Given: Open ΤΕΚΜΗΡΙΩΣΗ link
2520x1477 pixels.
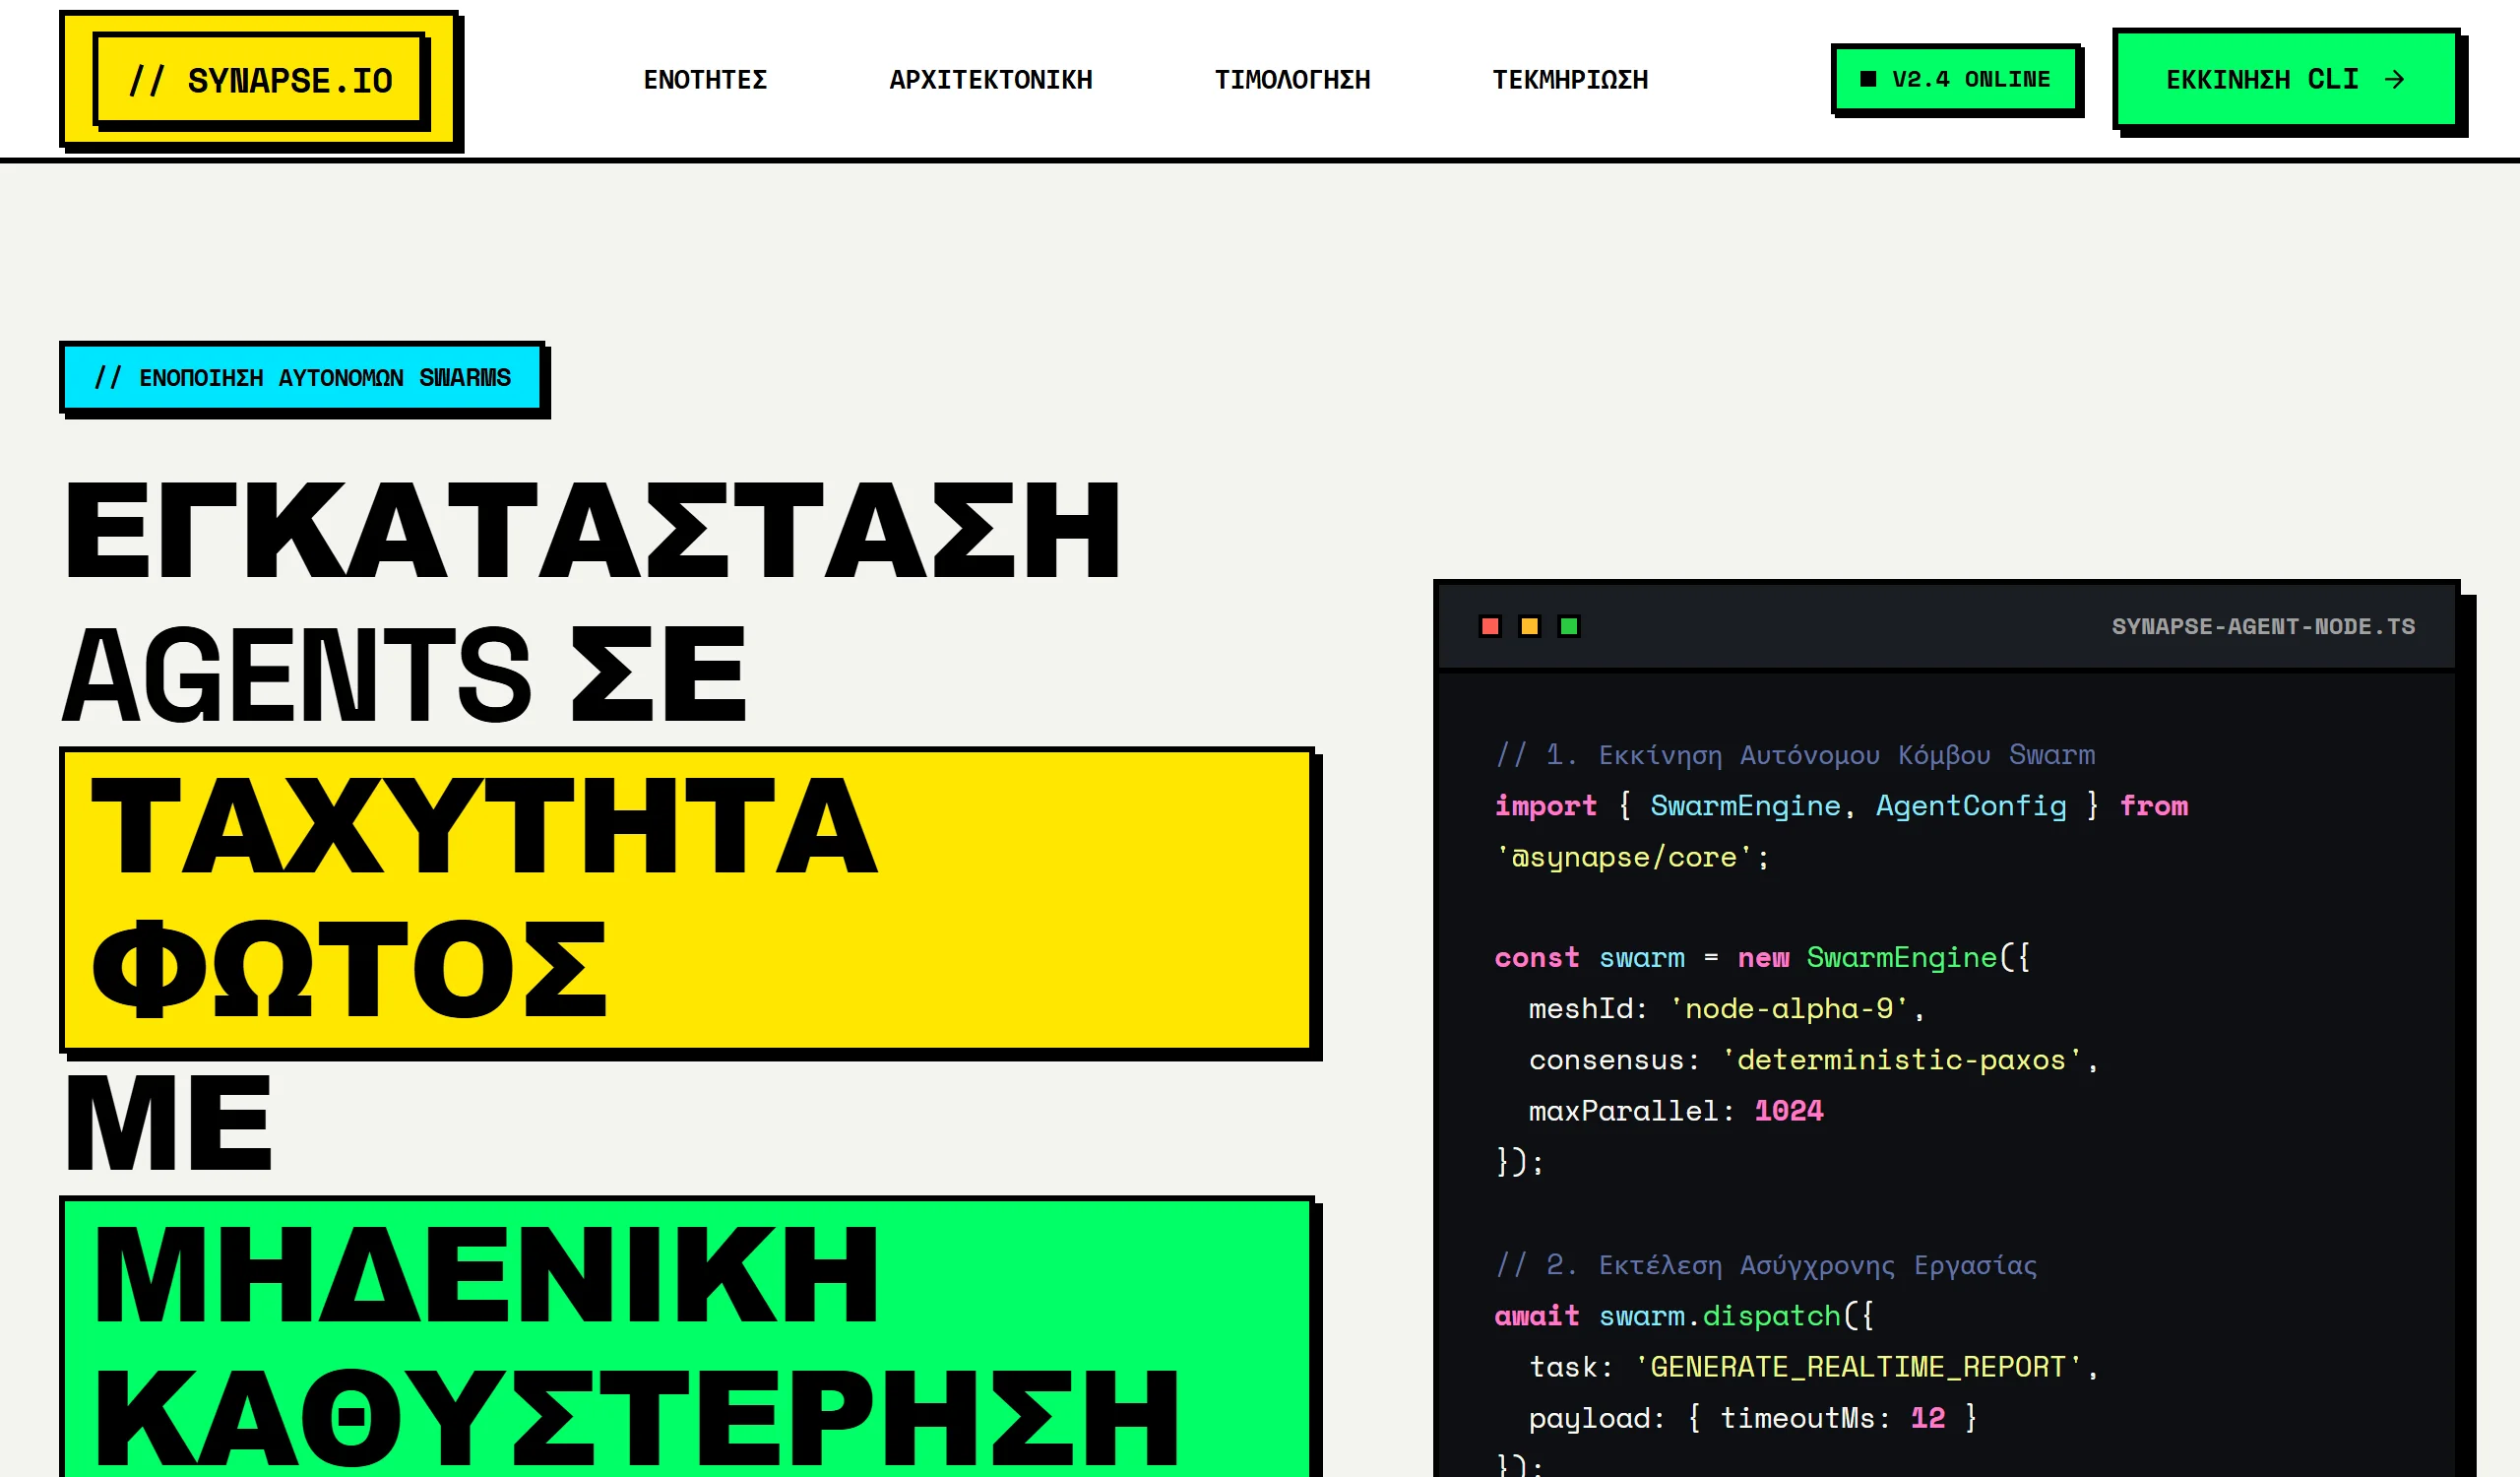Looking at the screenshot, I should (1570, 80).
